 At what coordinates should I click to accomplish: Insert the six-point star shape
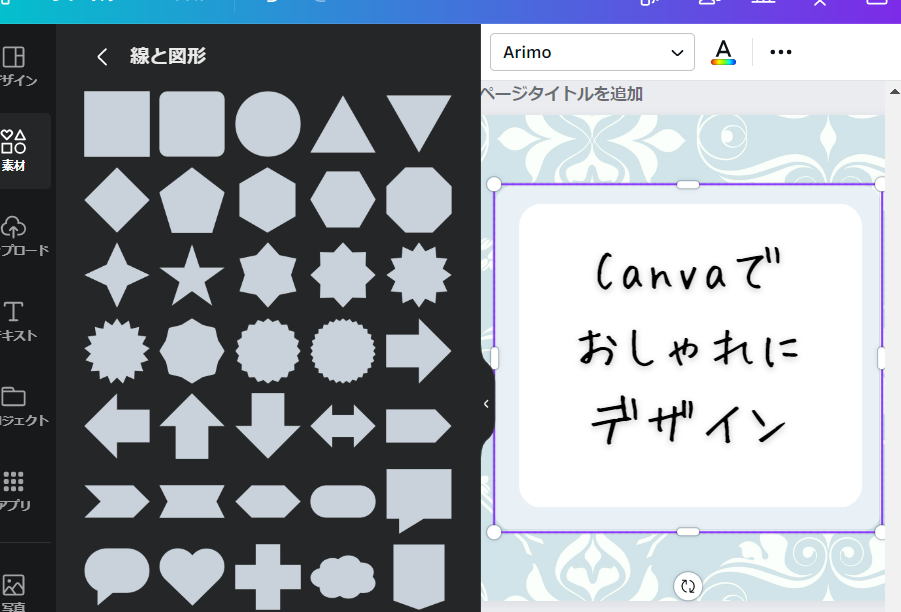point(268,275)
